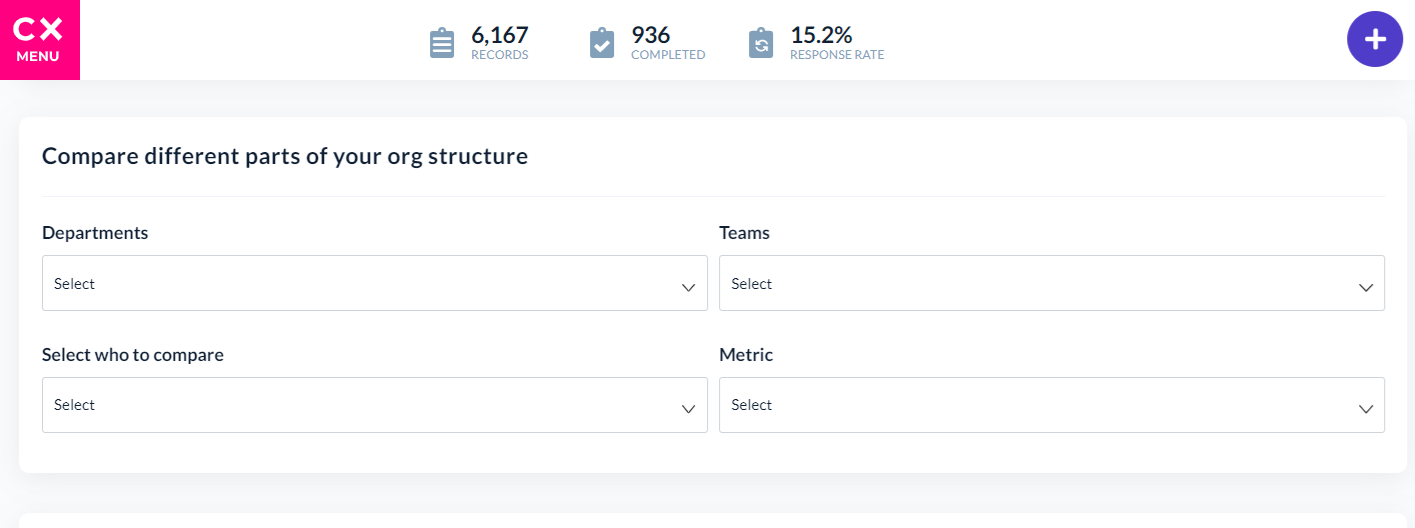The height and width of the screenshot is (528, 1415).
Task: Open the Teams select field
Action: click(1052, 283)
